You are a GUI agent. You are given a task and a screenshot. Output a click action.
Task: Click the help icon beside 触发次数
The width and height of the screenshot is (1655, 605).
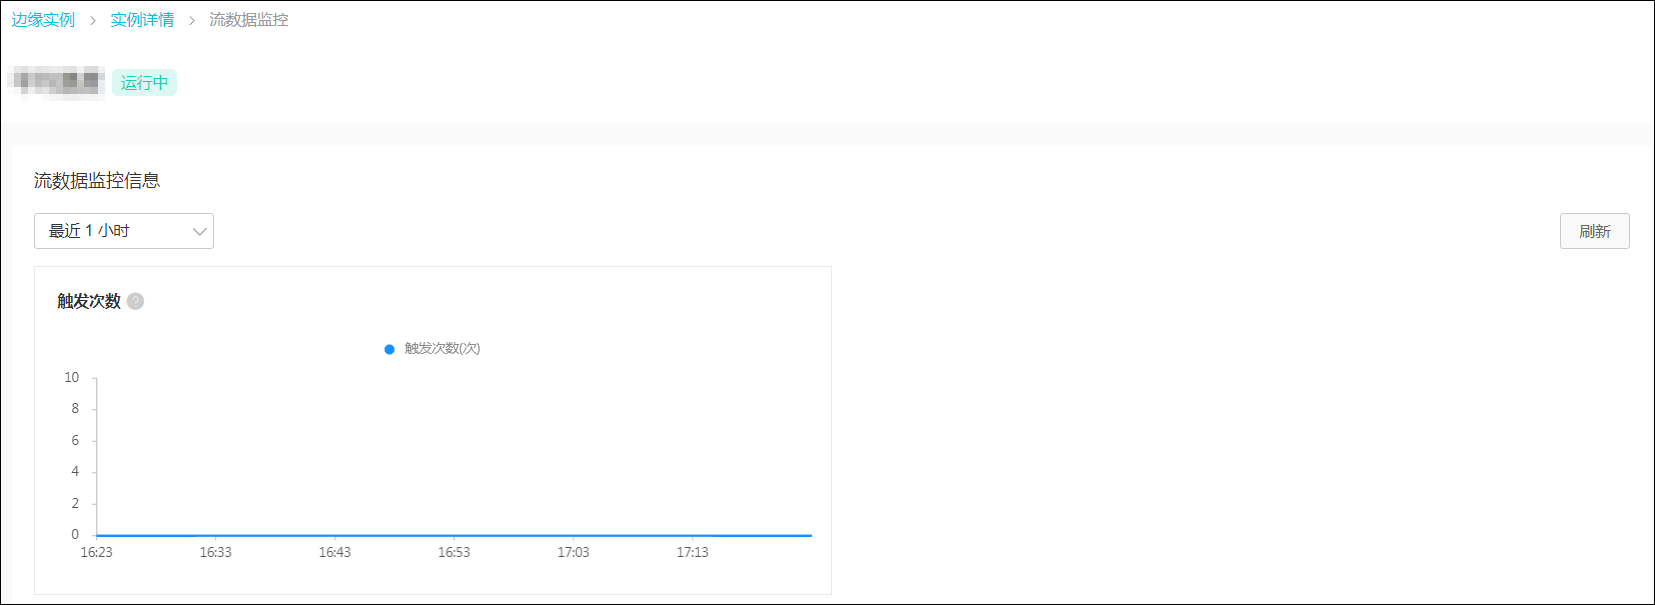(136, 301)
